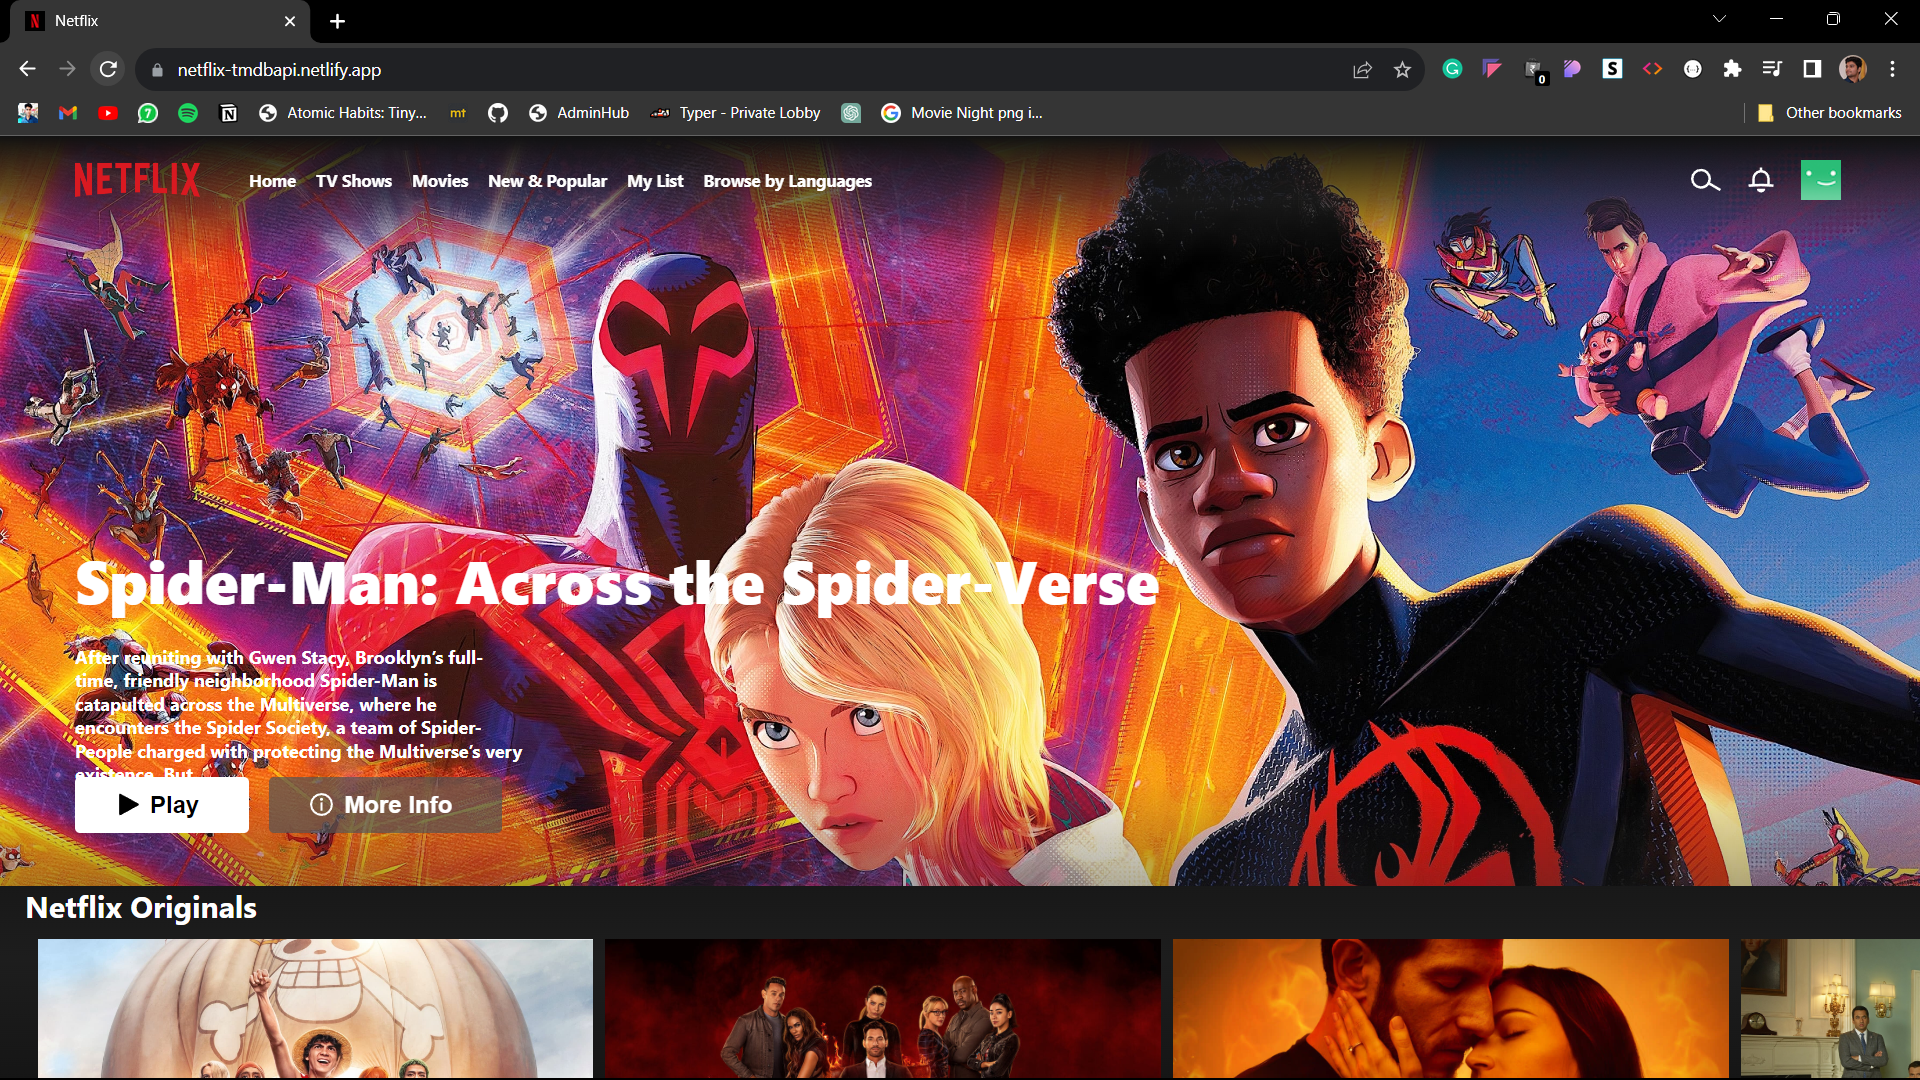The height and width of the screenshot is (1080, 1920).
Task: Click the Netflix search magnifier icon
Action: point(1705,181)
